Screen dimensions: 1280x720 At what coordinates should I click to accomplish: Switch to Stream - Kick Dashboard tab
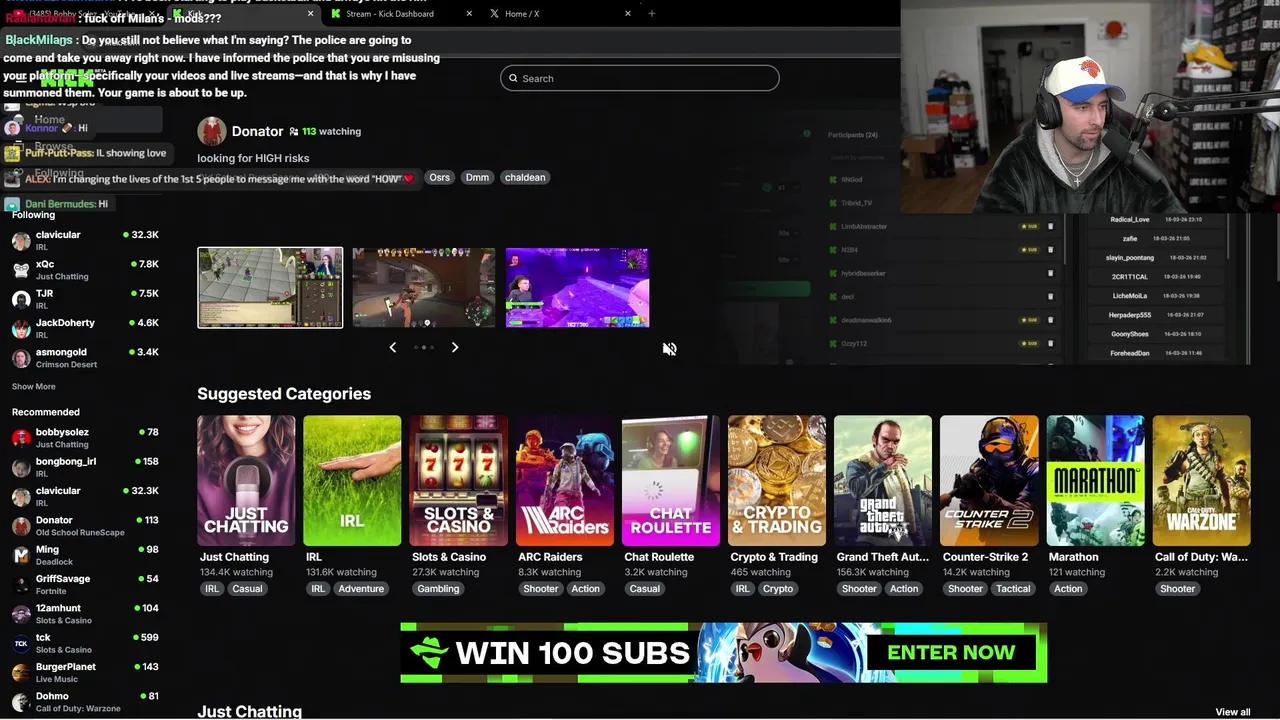click(398, 13)
